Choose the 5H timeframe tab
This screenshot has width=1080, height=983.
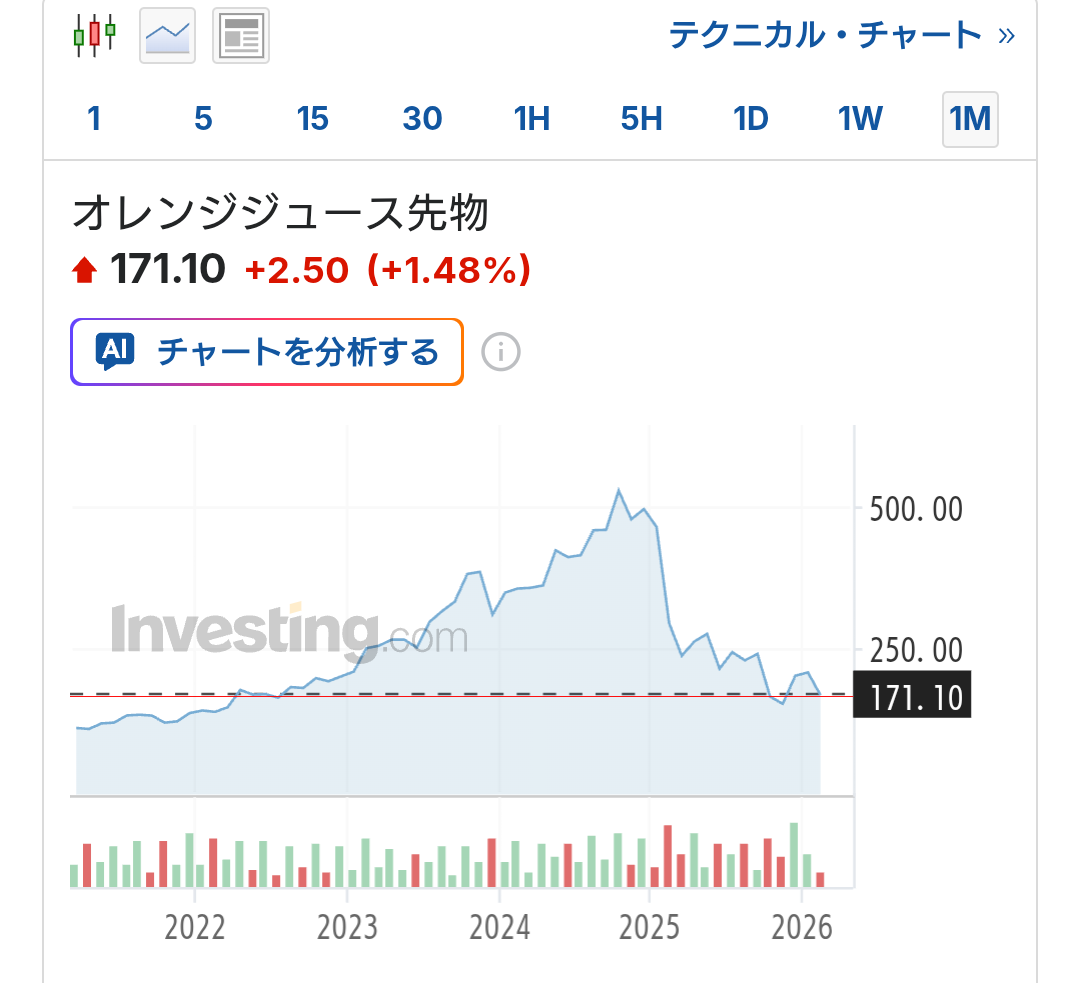641,119
